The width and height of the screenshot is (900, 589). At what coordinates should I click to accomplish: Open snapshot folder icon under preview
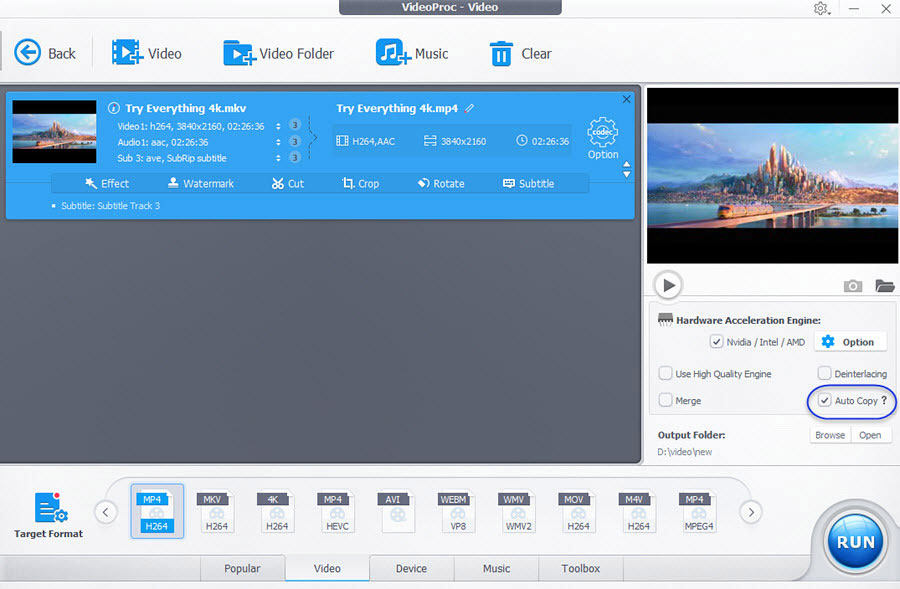point(885,285)
